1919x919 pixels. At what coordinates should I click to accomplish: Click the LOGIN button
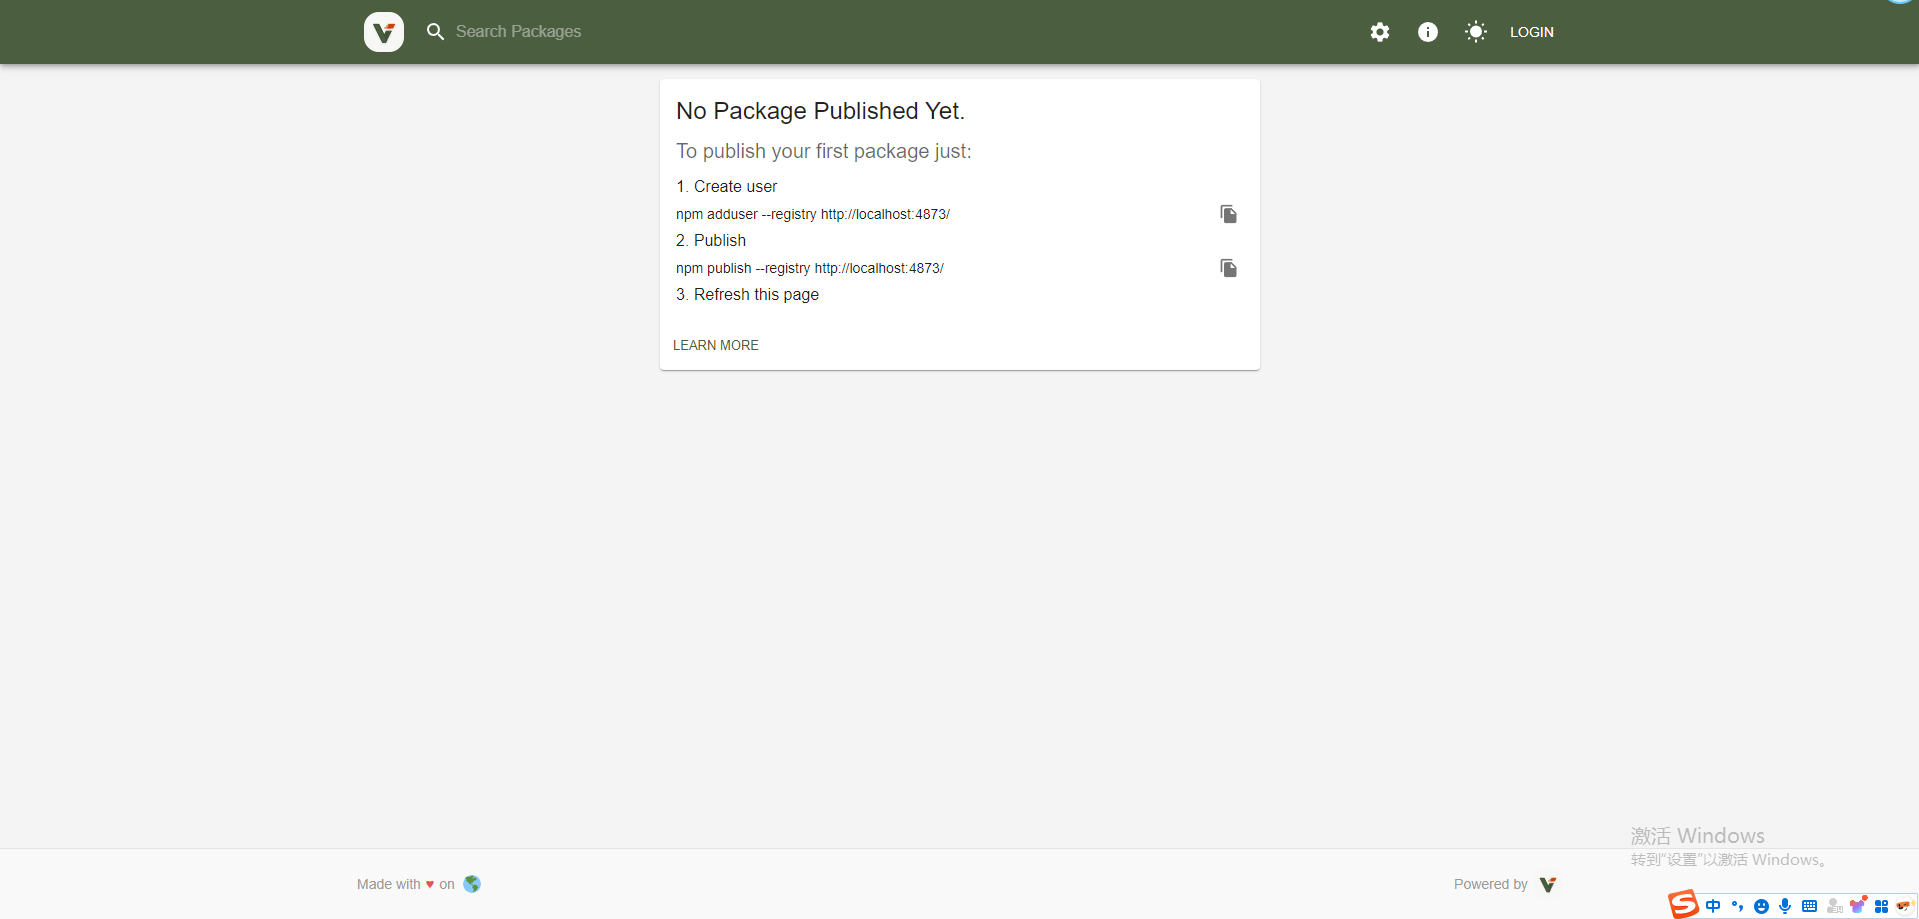coord(1531,32)
